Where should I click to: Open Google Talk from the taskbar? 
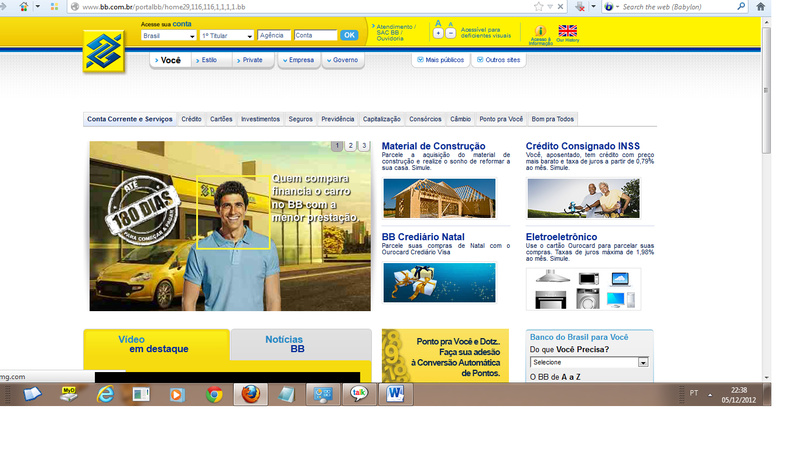point(359,394)
